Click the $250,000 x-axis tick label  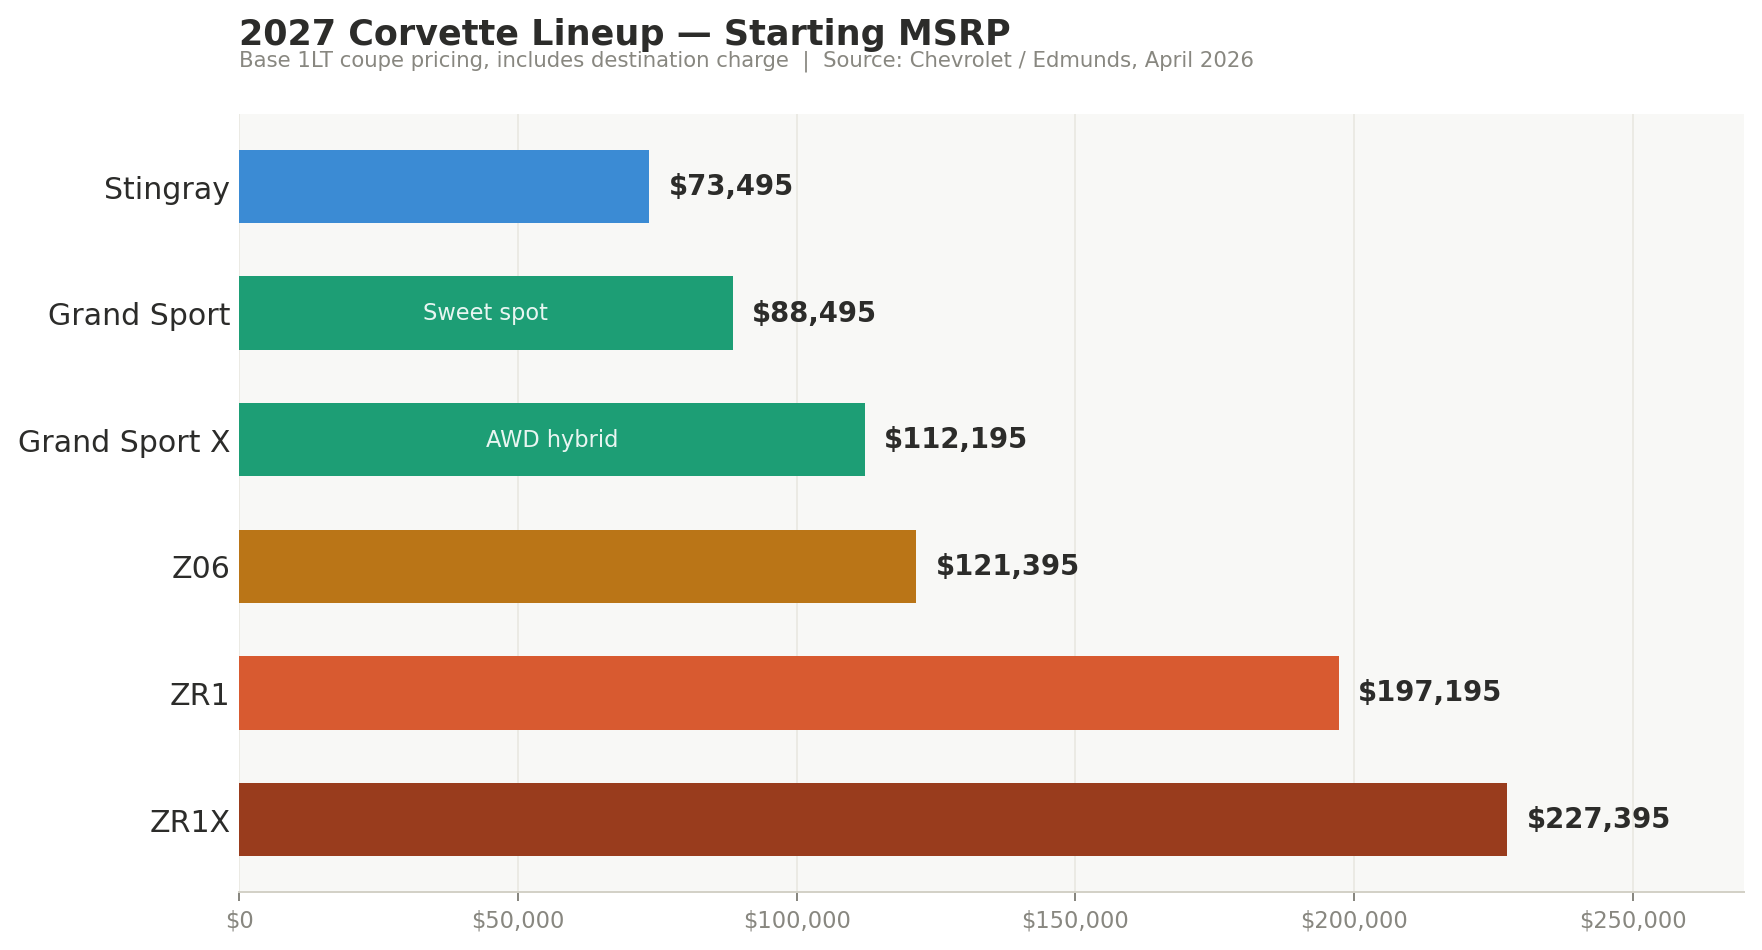1633,921
